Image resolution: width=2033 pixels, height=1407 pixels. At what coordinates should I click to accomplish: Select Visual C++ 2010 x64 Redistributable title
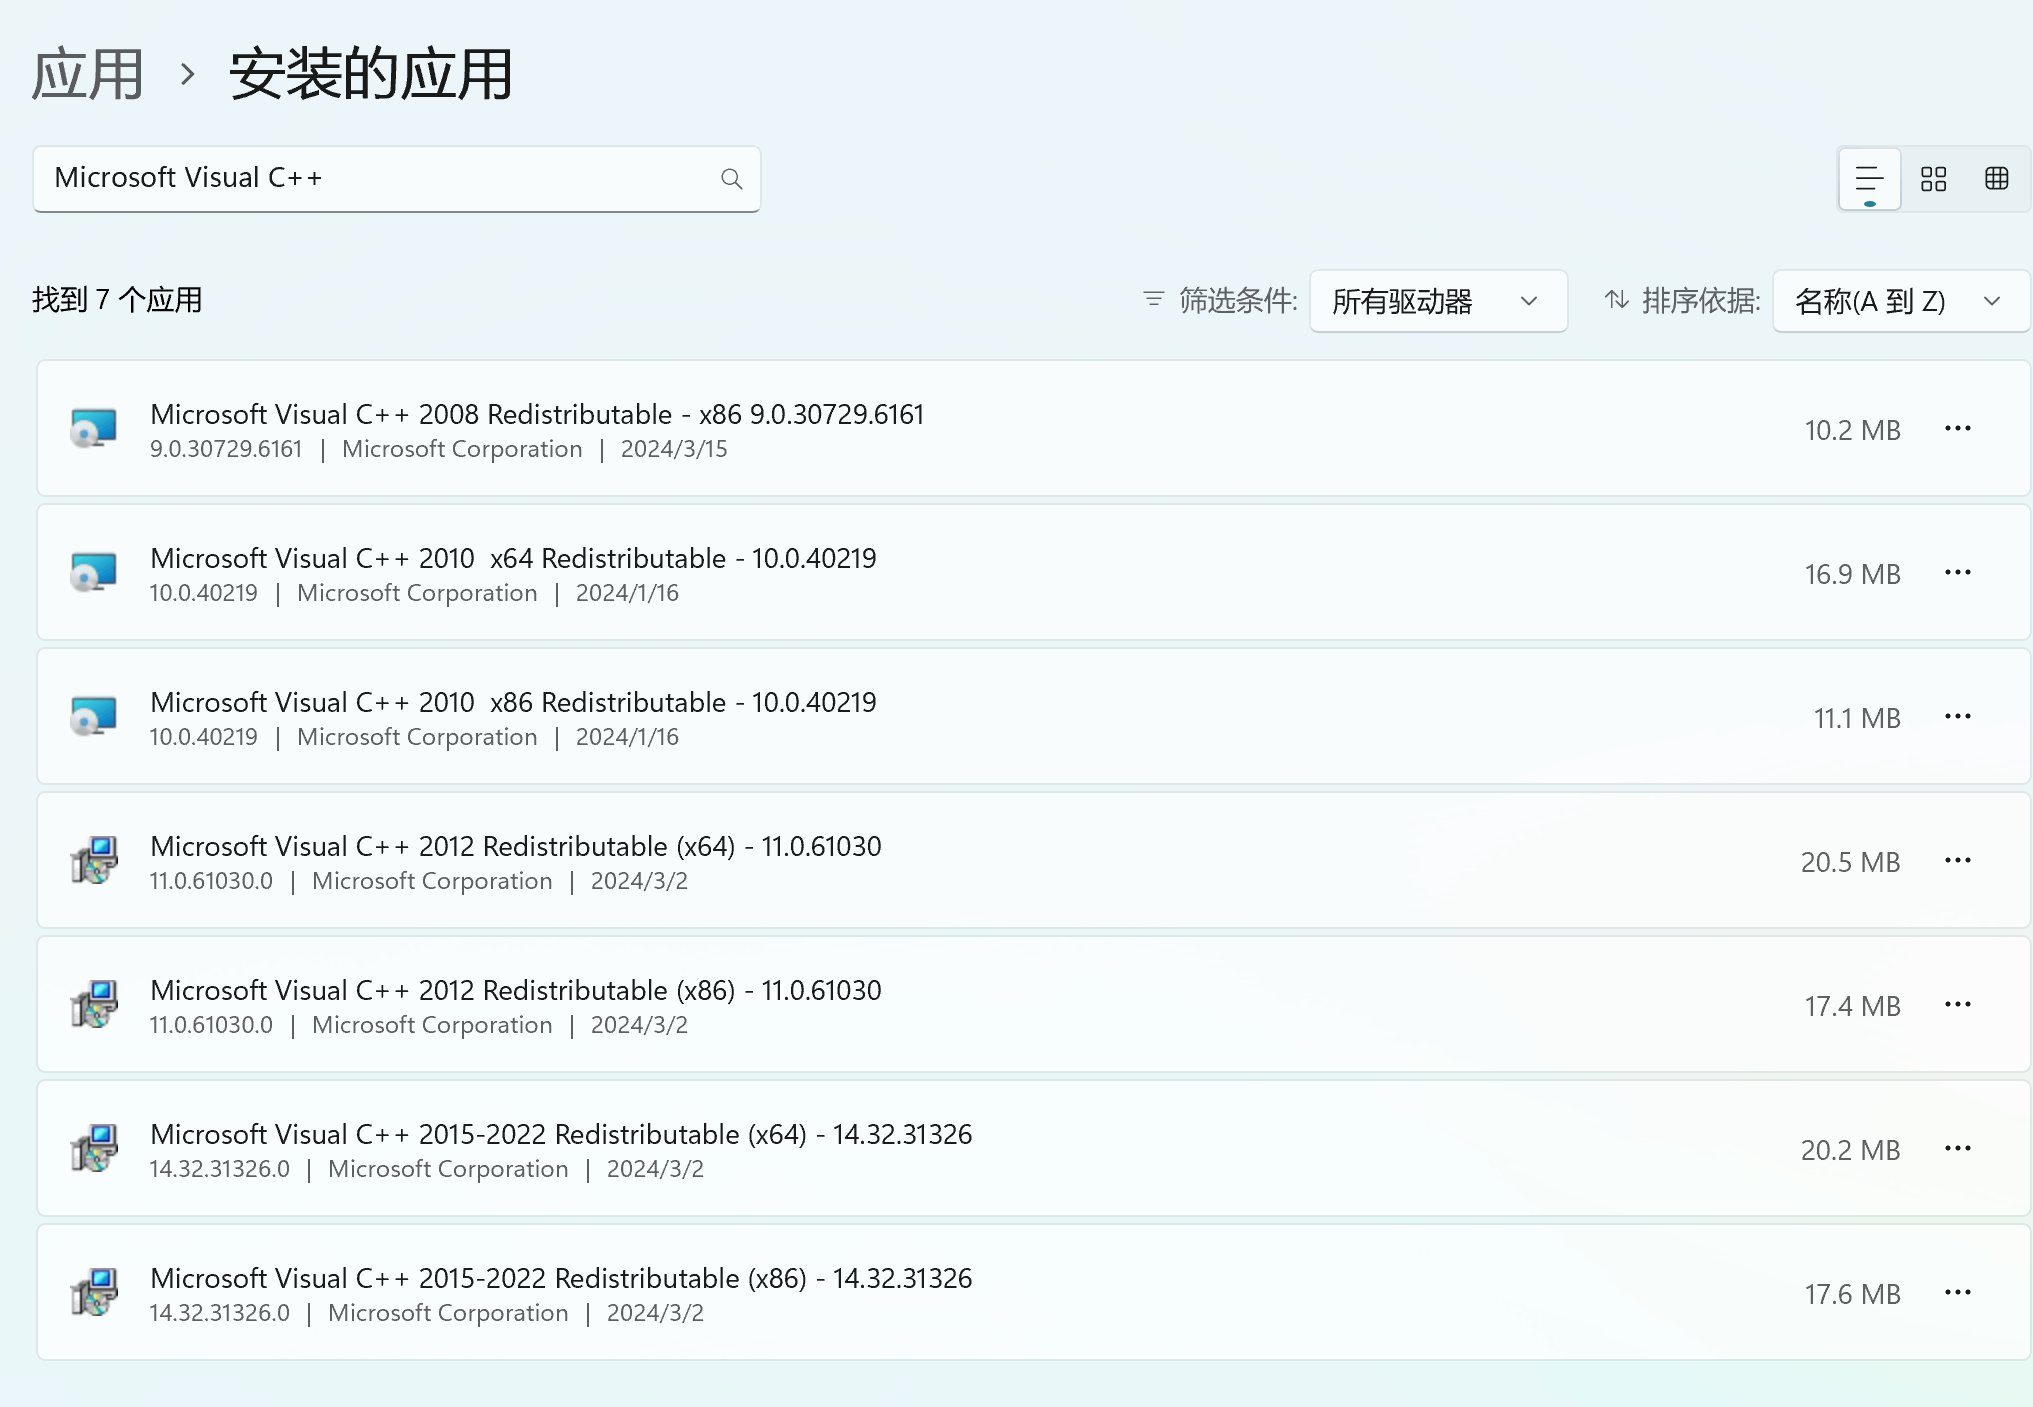click(513, 558)
